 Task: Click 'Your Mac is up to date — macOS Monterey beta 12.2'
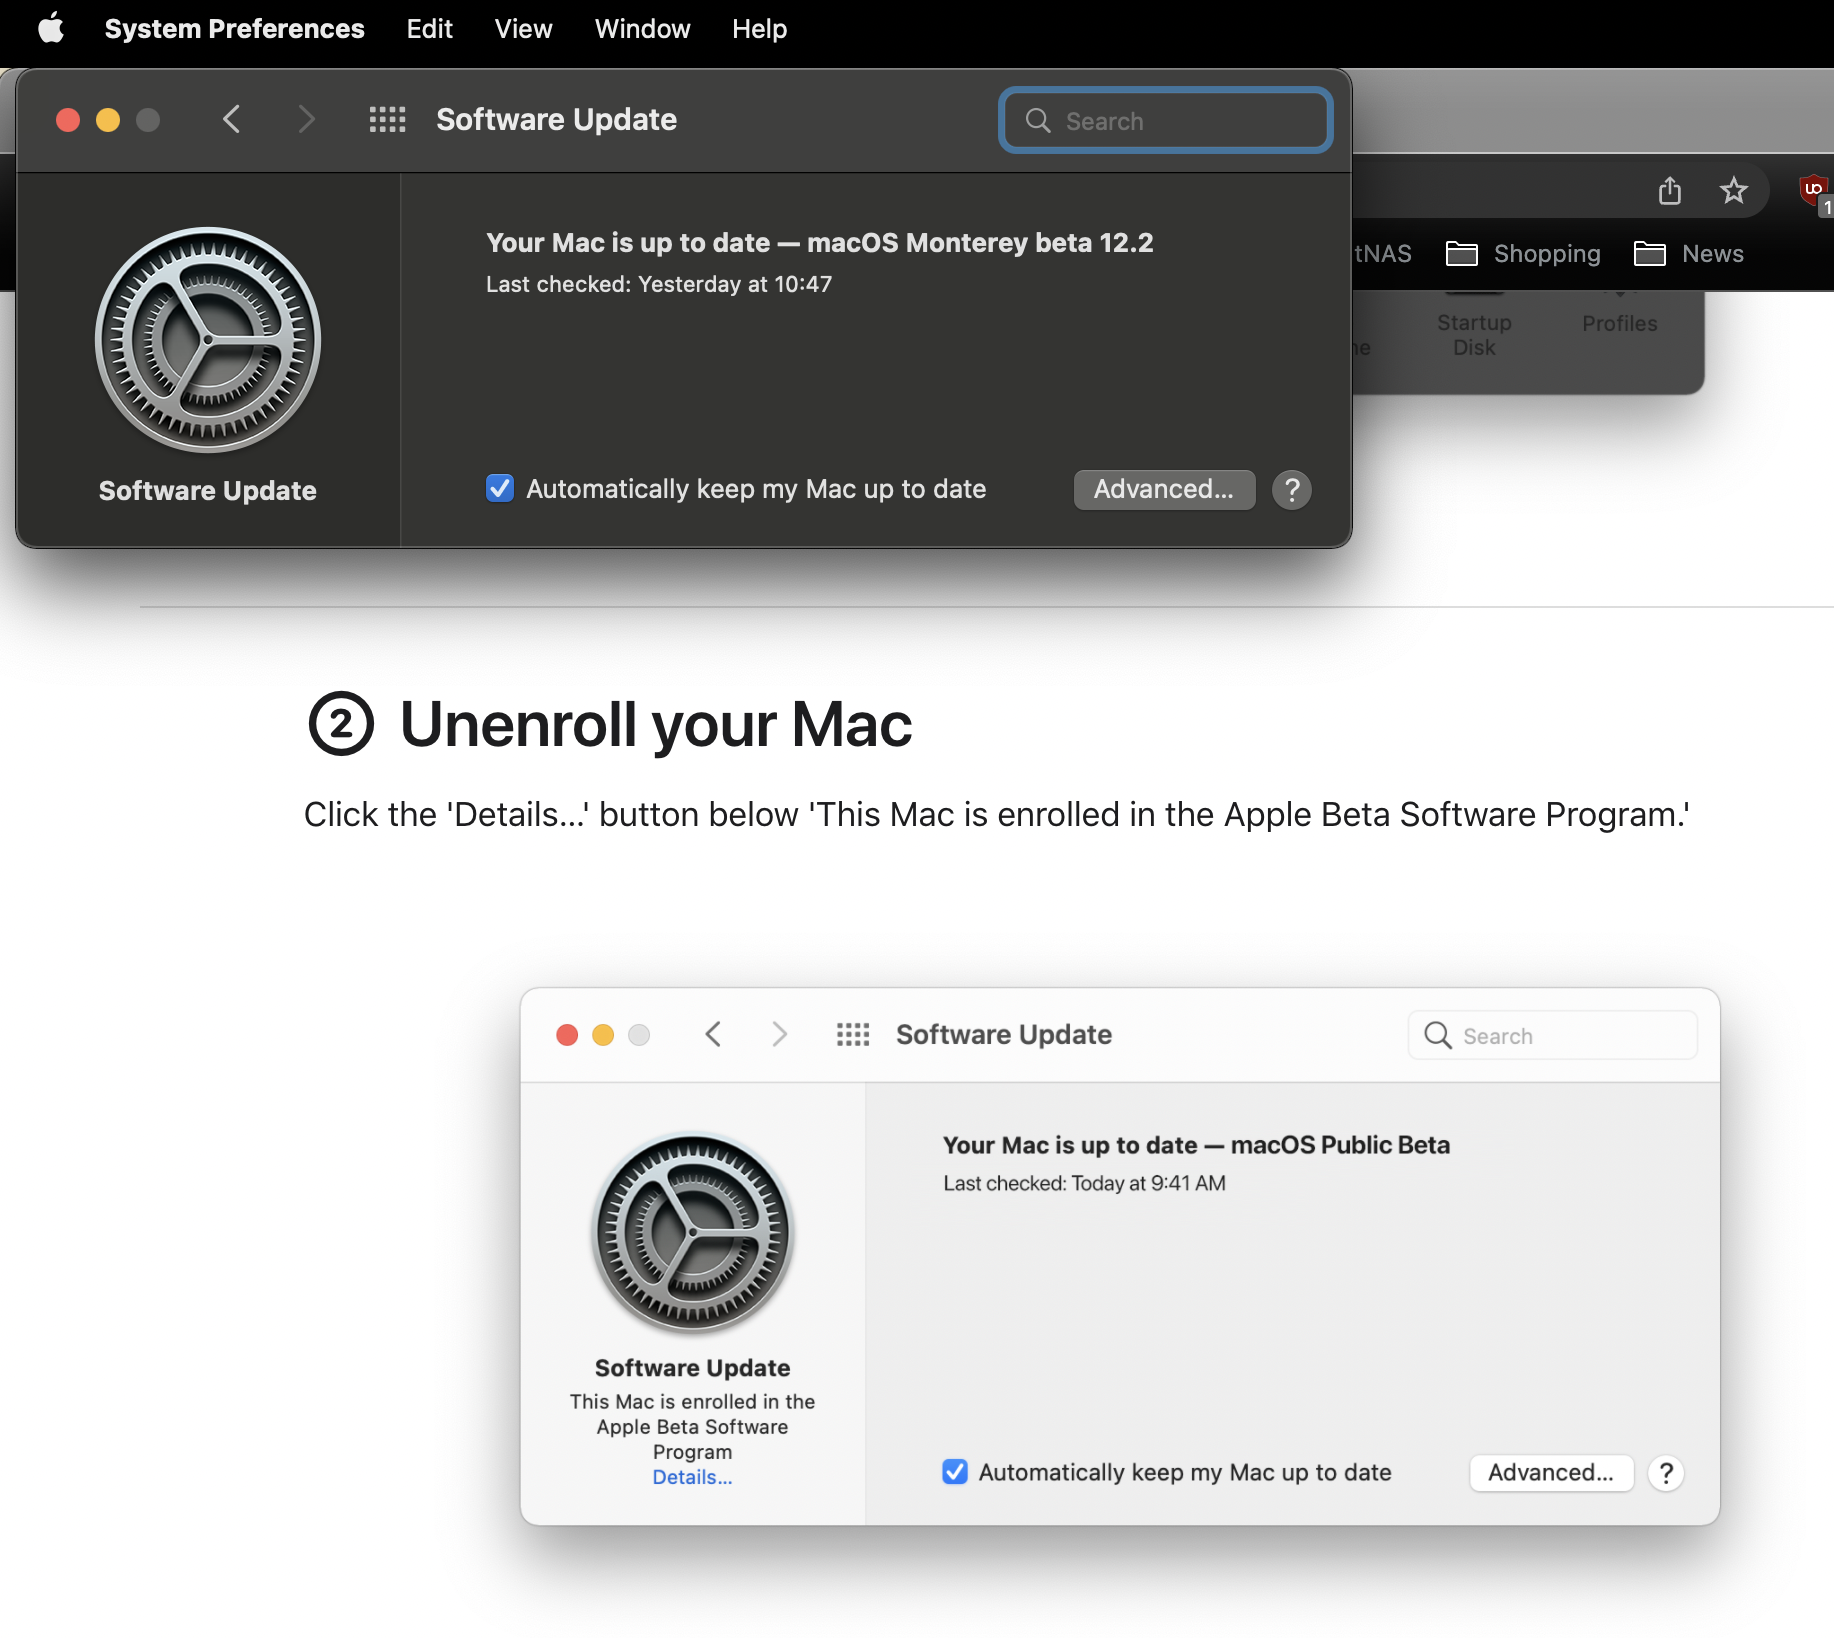(x=819, y=243)
